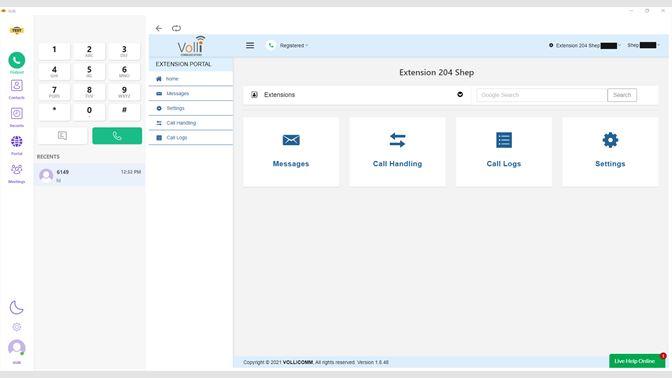The width and height of the screenshot is (672, 378).
Task: Open the Recents sidebar section
Action: click(17, 117)
